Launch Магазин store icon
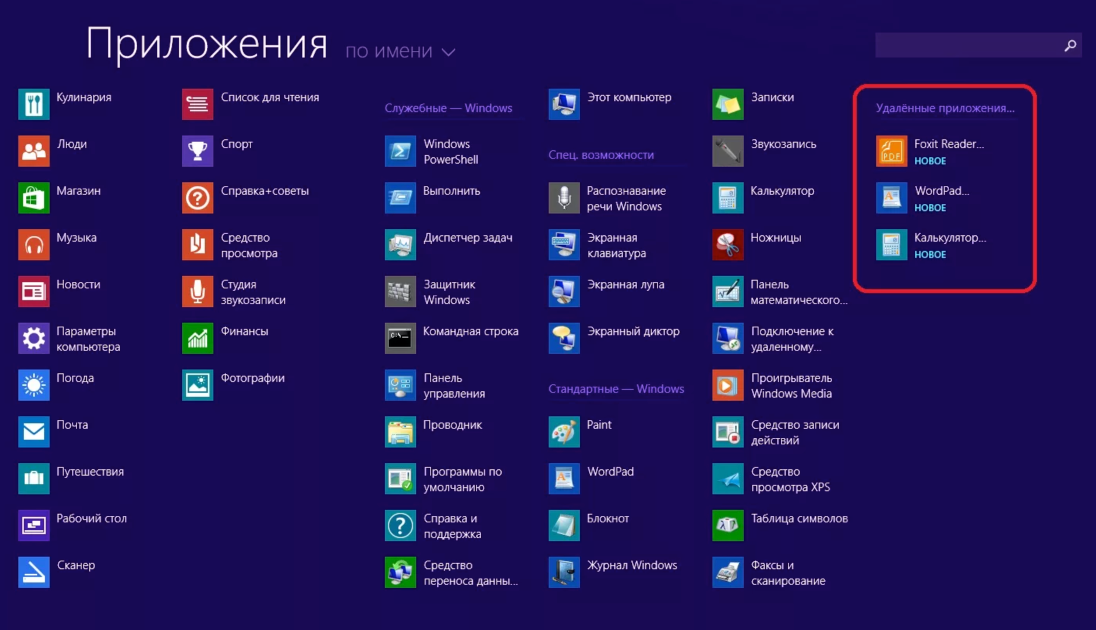 tap(34, 198)
